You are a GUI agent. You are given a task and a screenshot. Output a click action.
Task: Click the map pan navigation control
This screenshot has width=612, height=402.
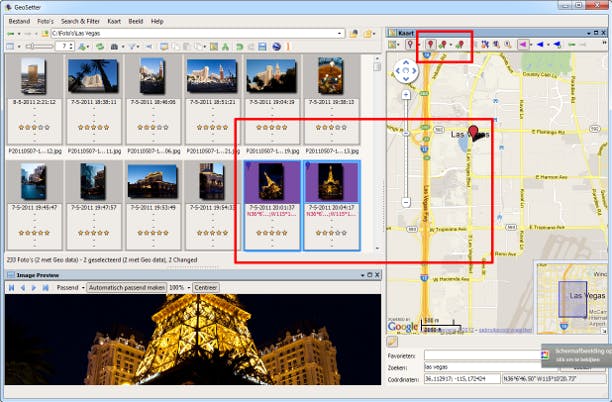pyautogui.click(x=406, y=71)
